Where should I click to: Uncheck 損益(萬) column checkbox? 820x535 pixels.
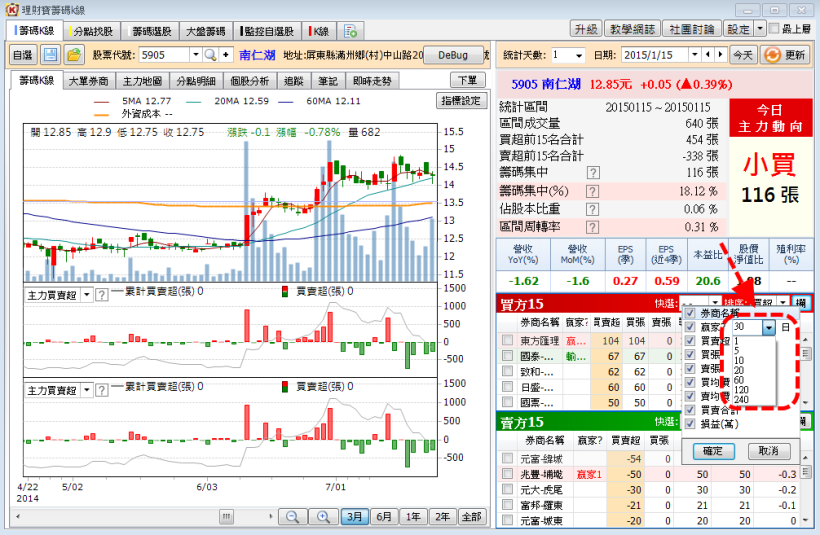pyautogui.click(x=690, y=423)
